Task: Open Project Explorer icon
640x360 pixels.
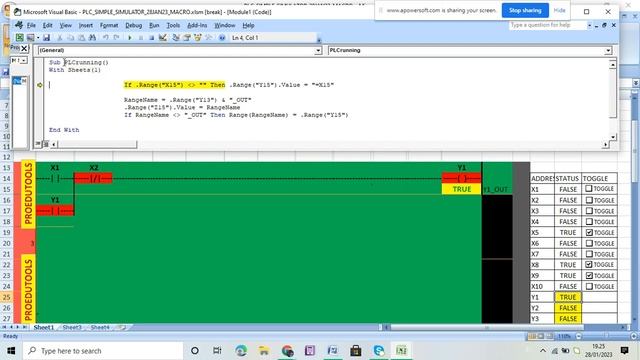Action: pyautogui.click(x=176, y=38)
